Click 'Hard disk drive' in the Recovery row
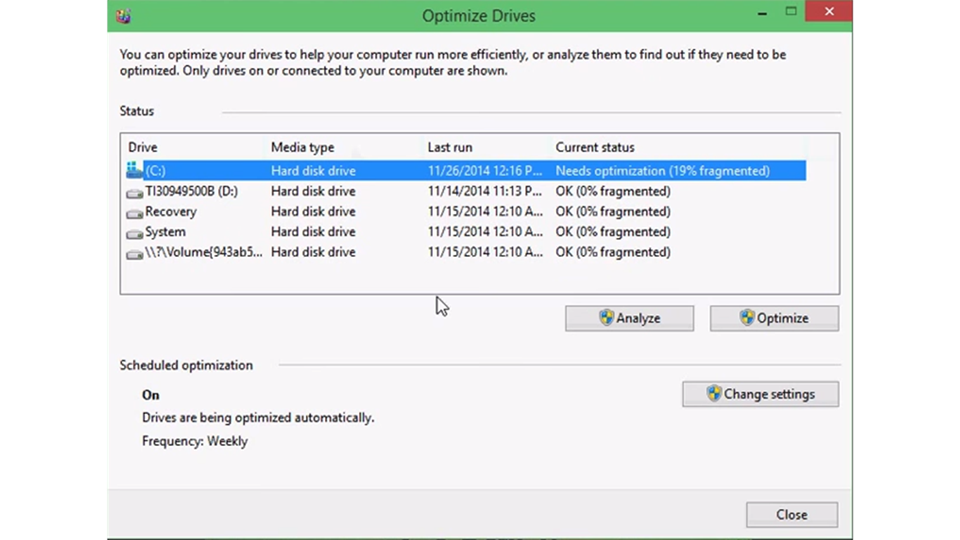The height and width of the screenshot is (540, 960). tap(313, 212)
